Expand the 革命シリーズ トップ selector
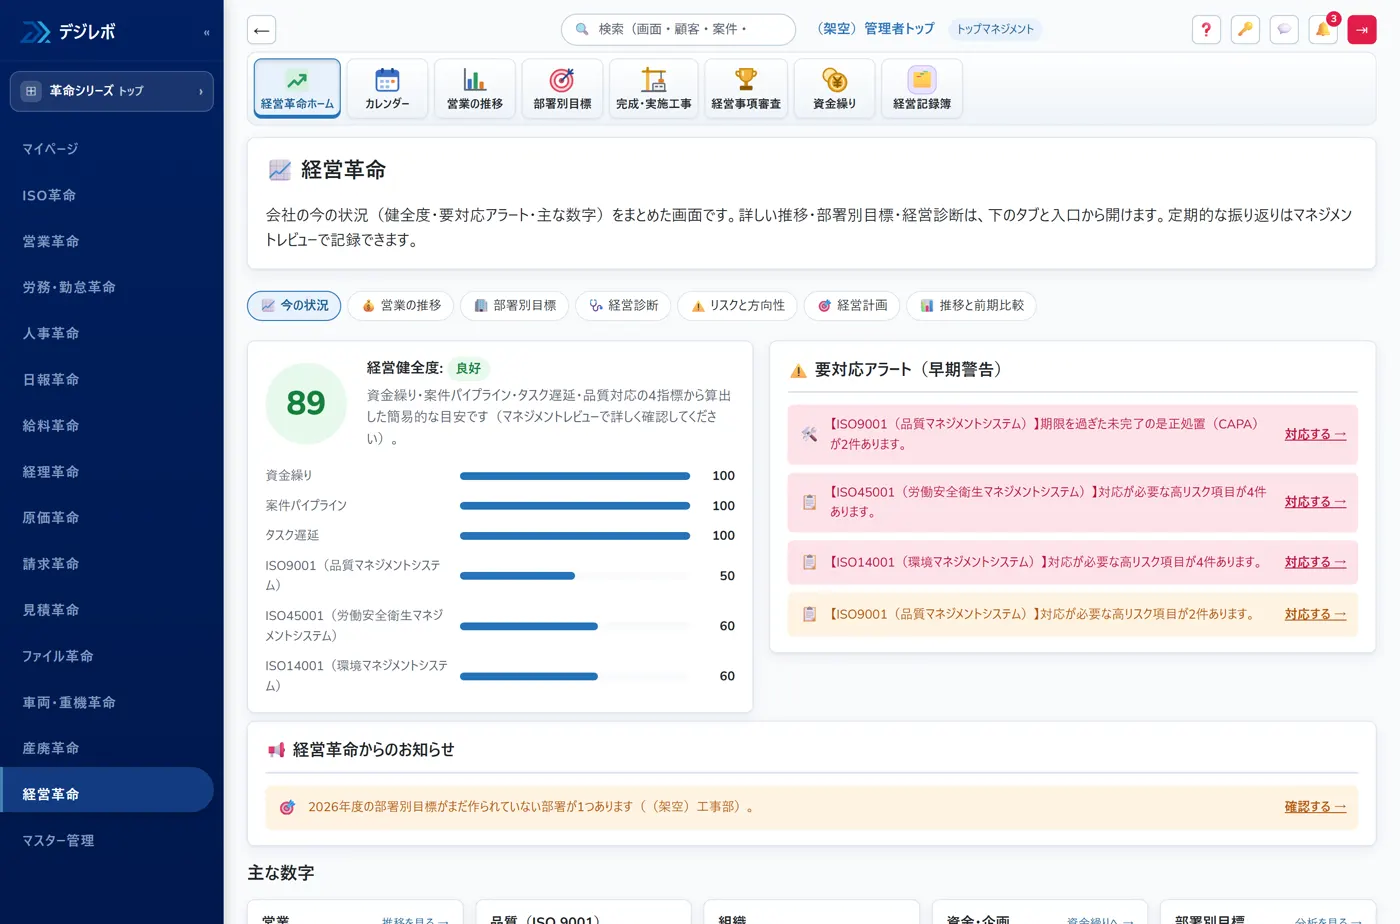Image resolution: width=1400 pixels, height=924 pixels. tap(112, 91)
